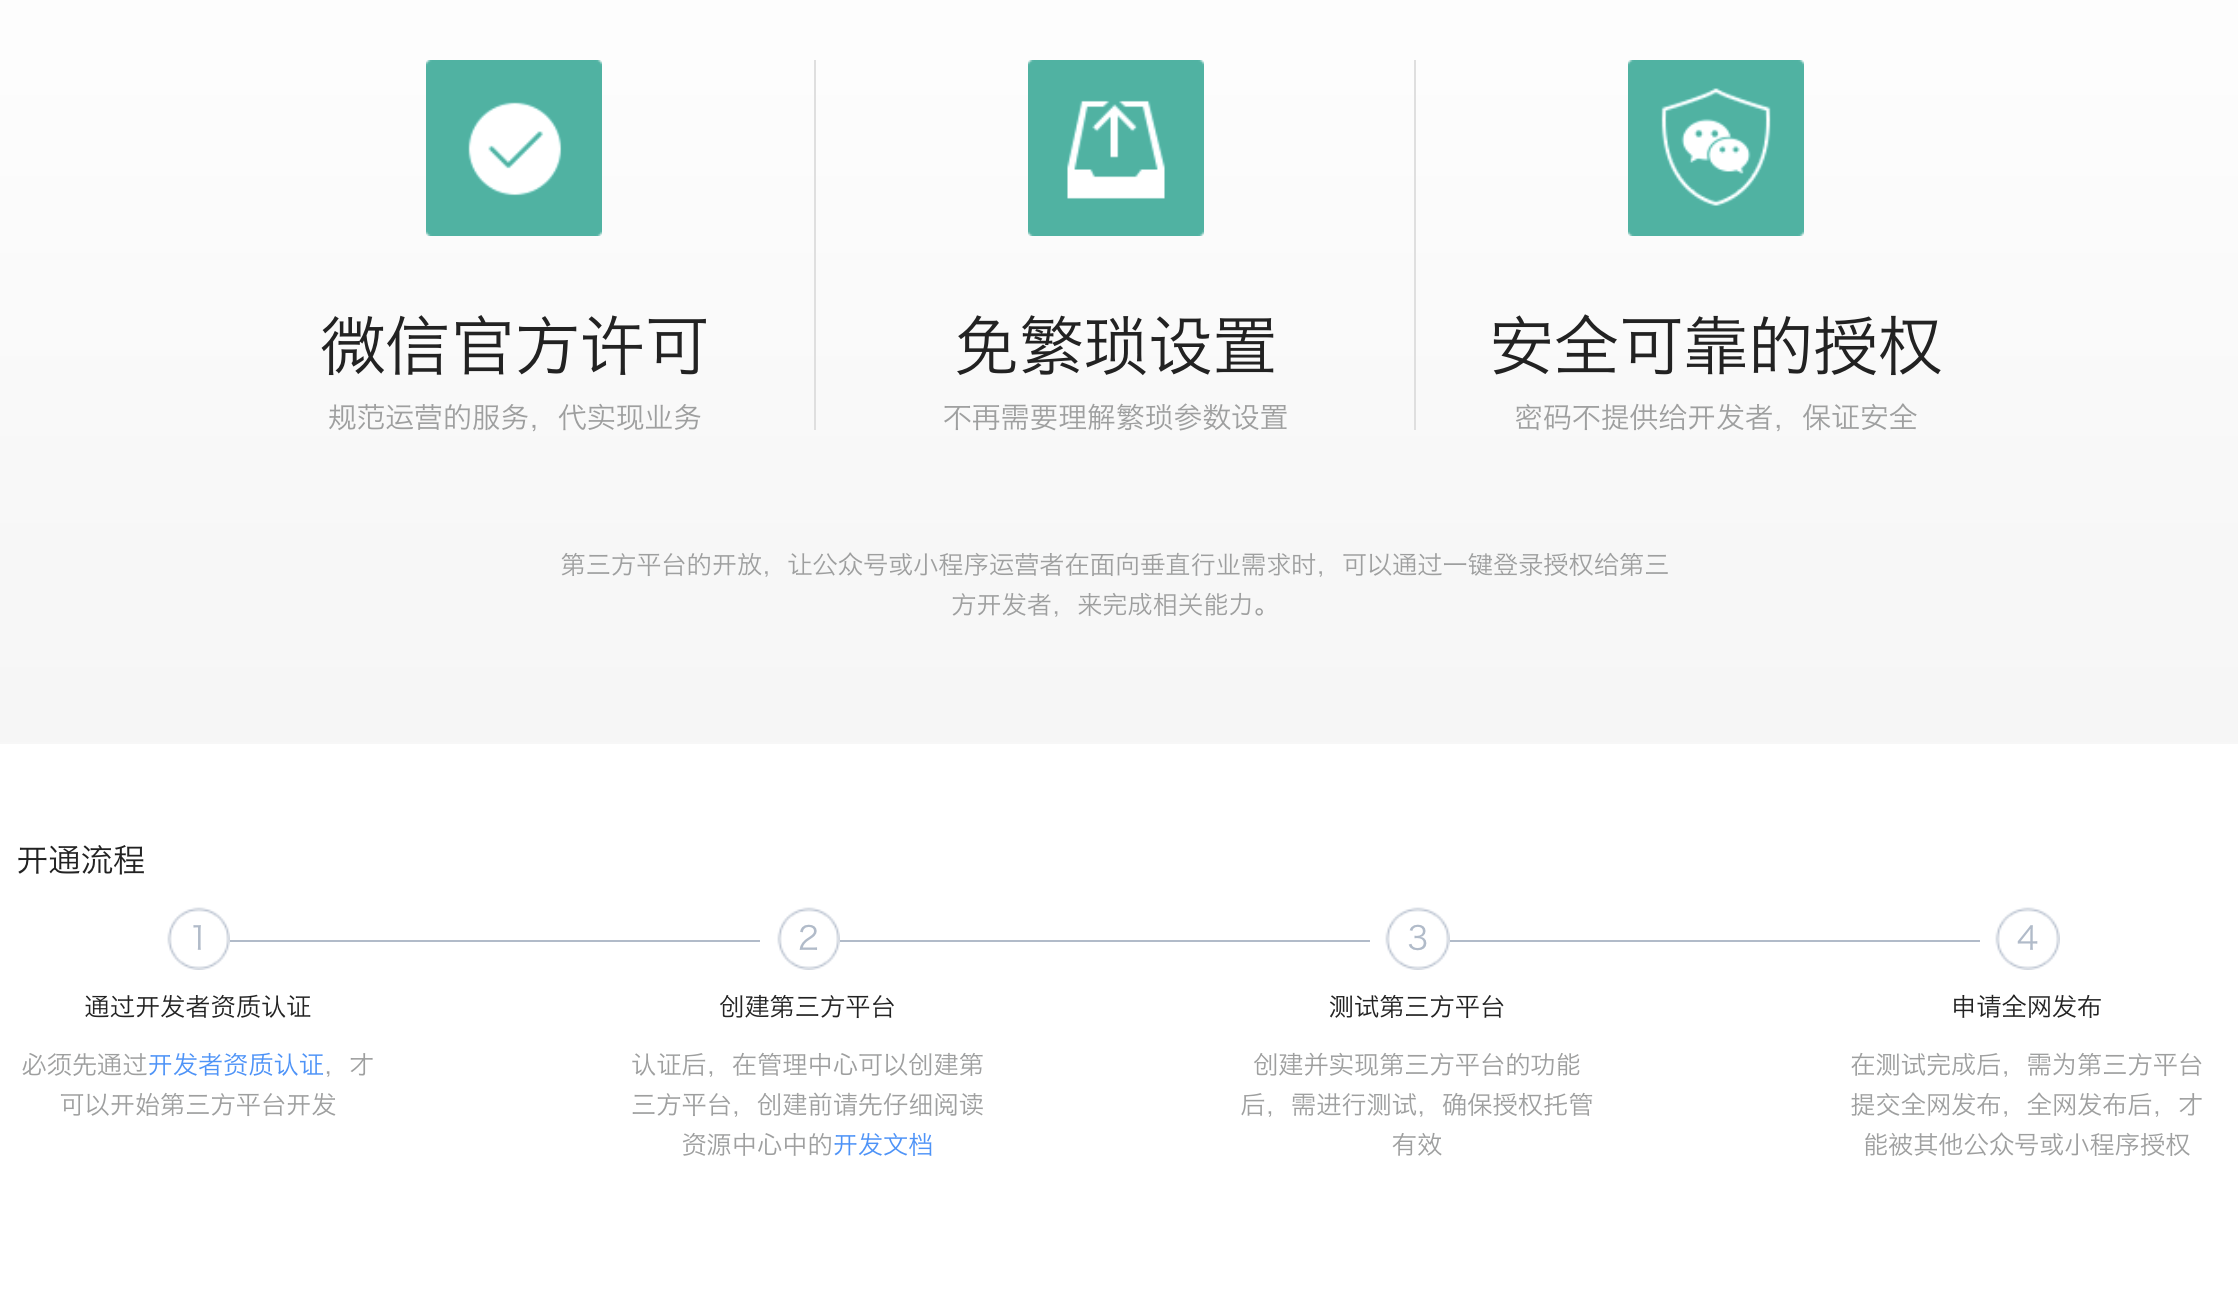Open the 开发文档 link

point(883,1144)
